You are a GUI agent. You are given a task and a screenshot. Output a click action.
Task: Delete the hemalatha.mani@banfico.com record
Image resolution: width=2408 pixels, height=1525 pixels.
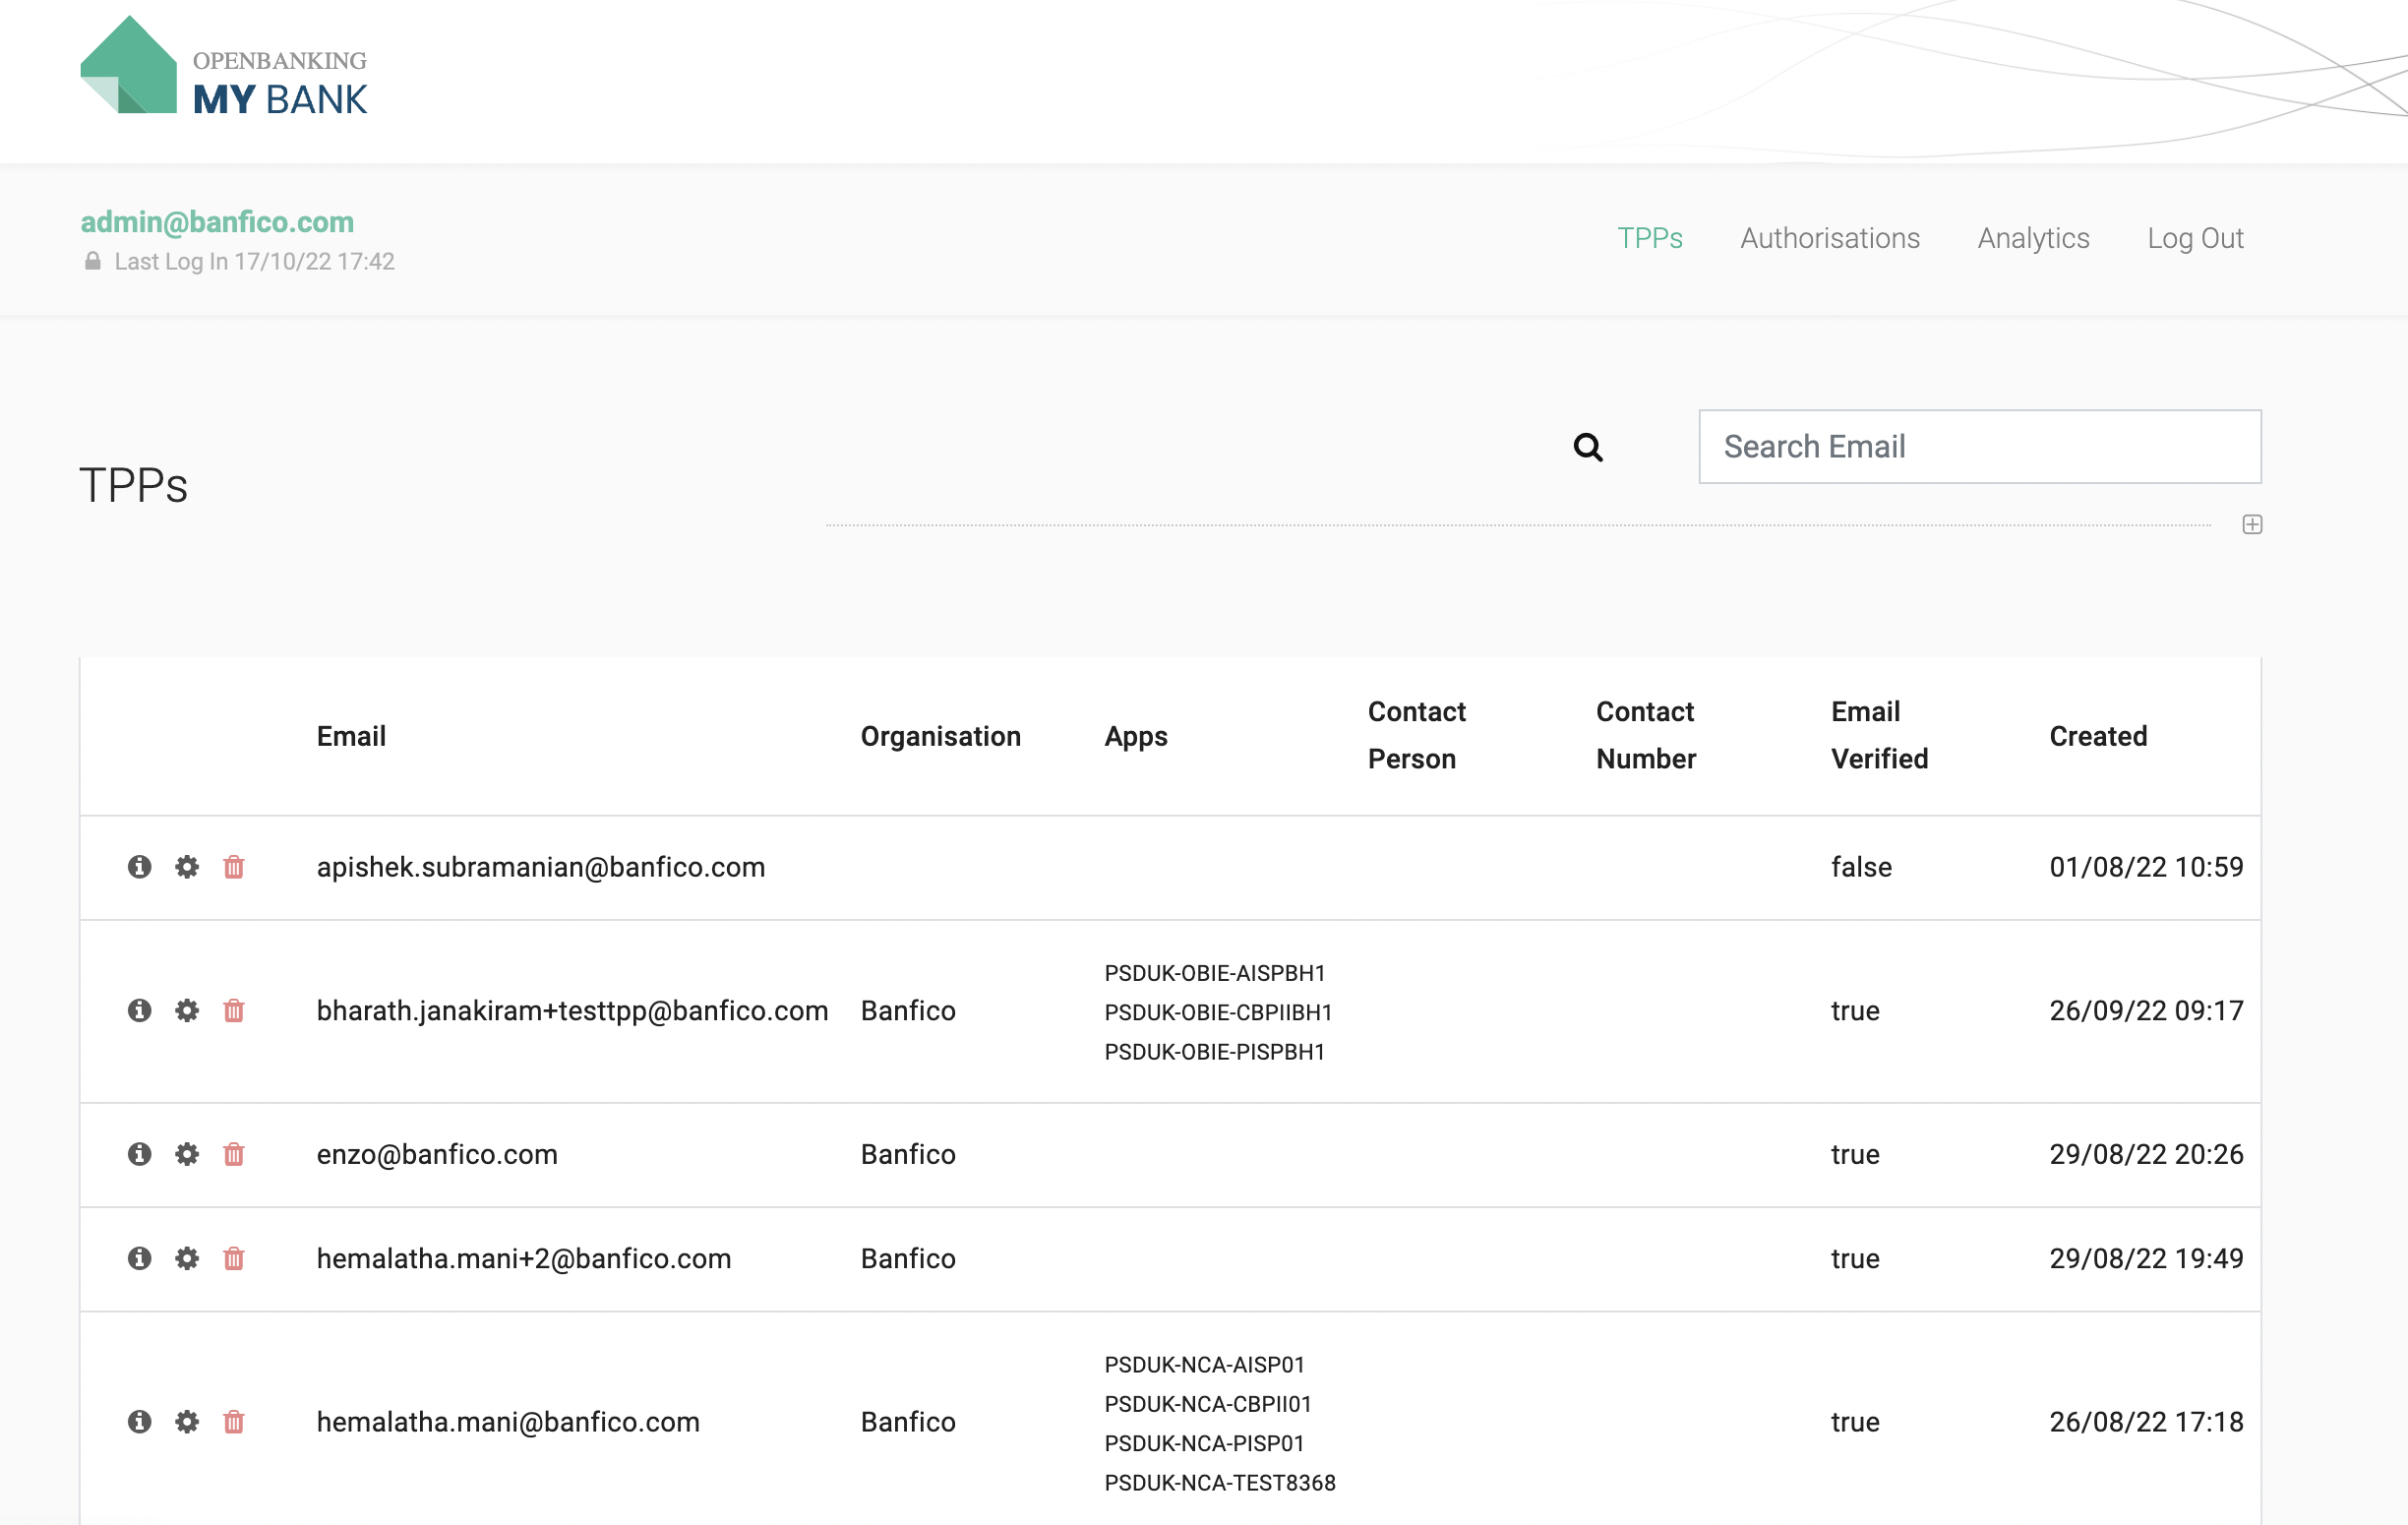[x=235, y=1421]
